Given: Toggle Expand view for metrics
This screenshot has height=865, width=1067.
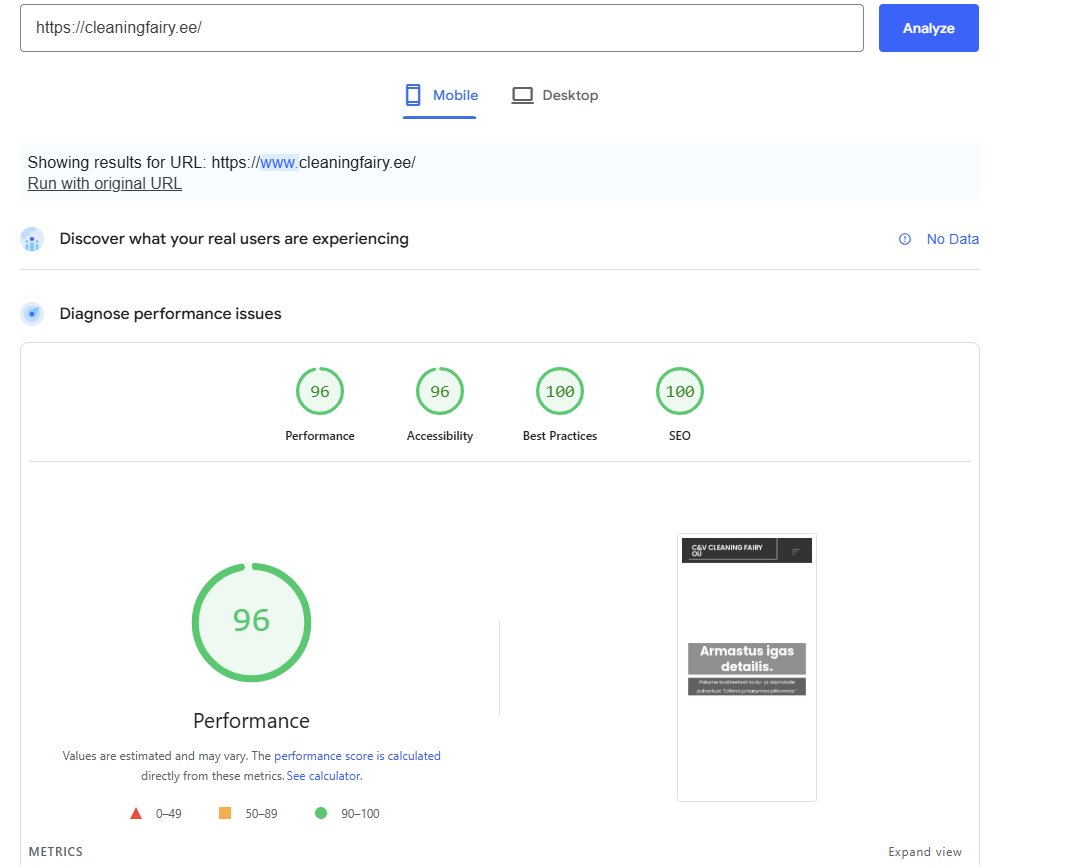Looking at the screenshot, I should pyautogui.click(x=925, y=852).
